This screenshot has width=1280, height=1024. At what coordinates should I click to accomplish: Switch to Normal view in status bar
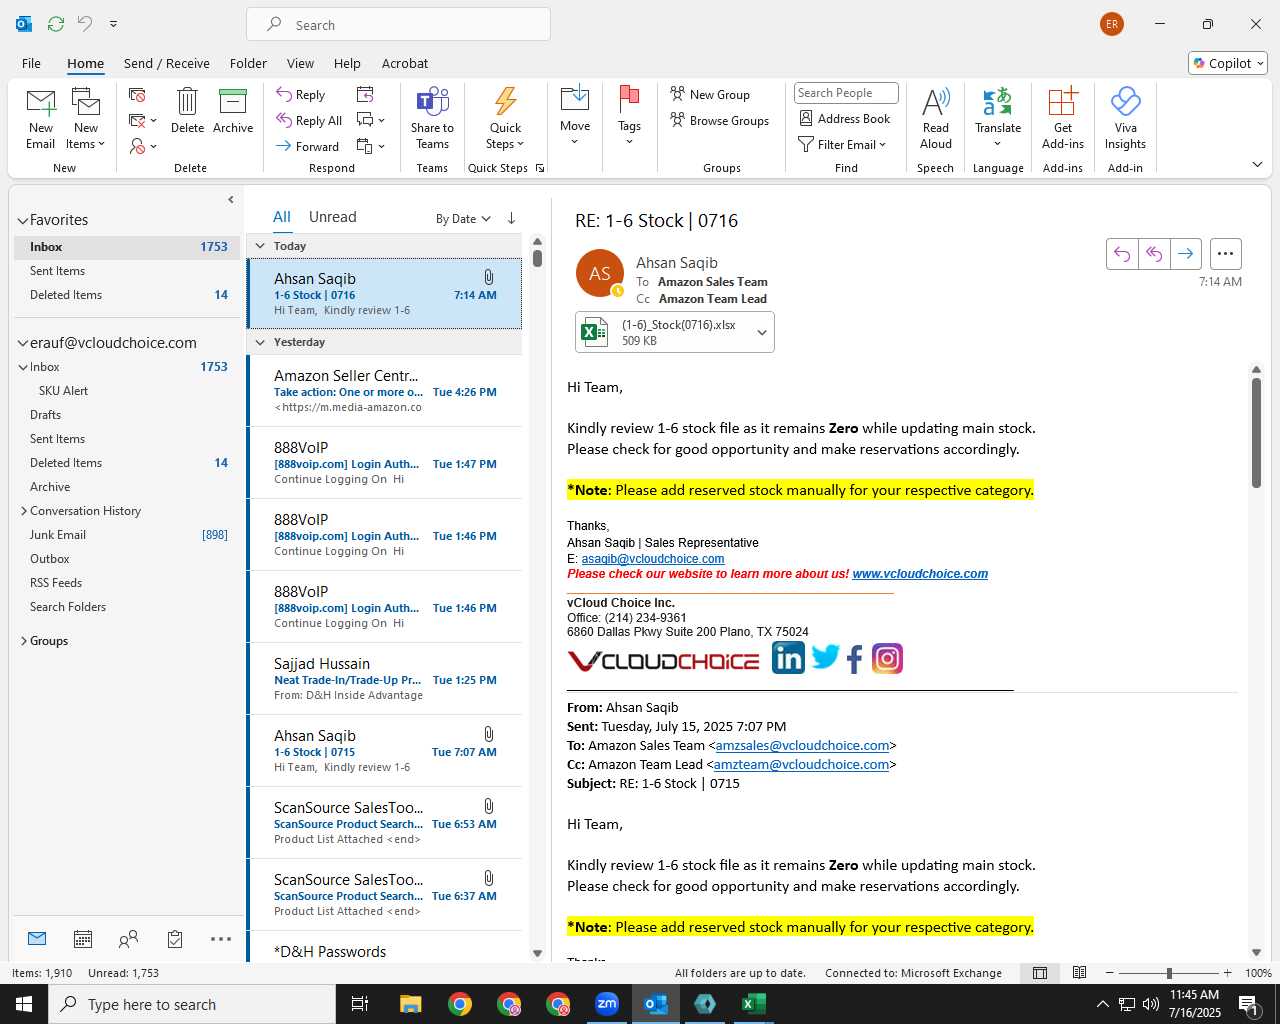[x=1040, y=973]
